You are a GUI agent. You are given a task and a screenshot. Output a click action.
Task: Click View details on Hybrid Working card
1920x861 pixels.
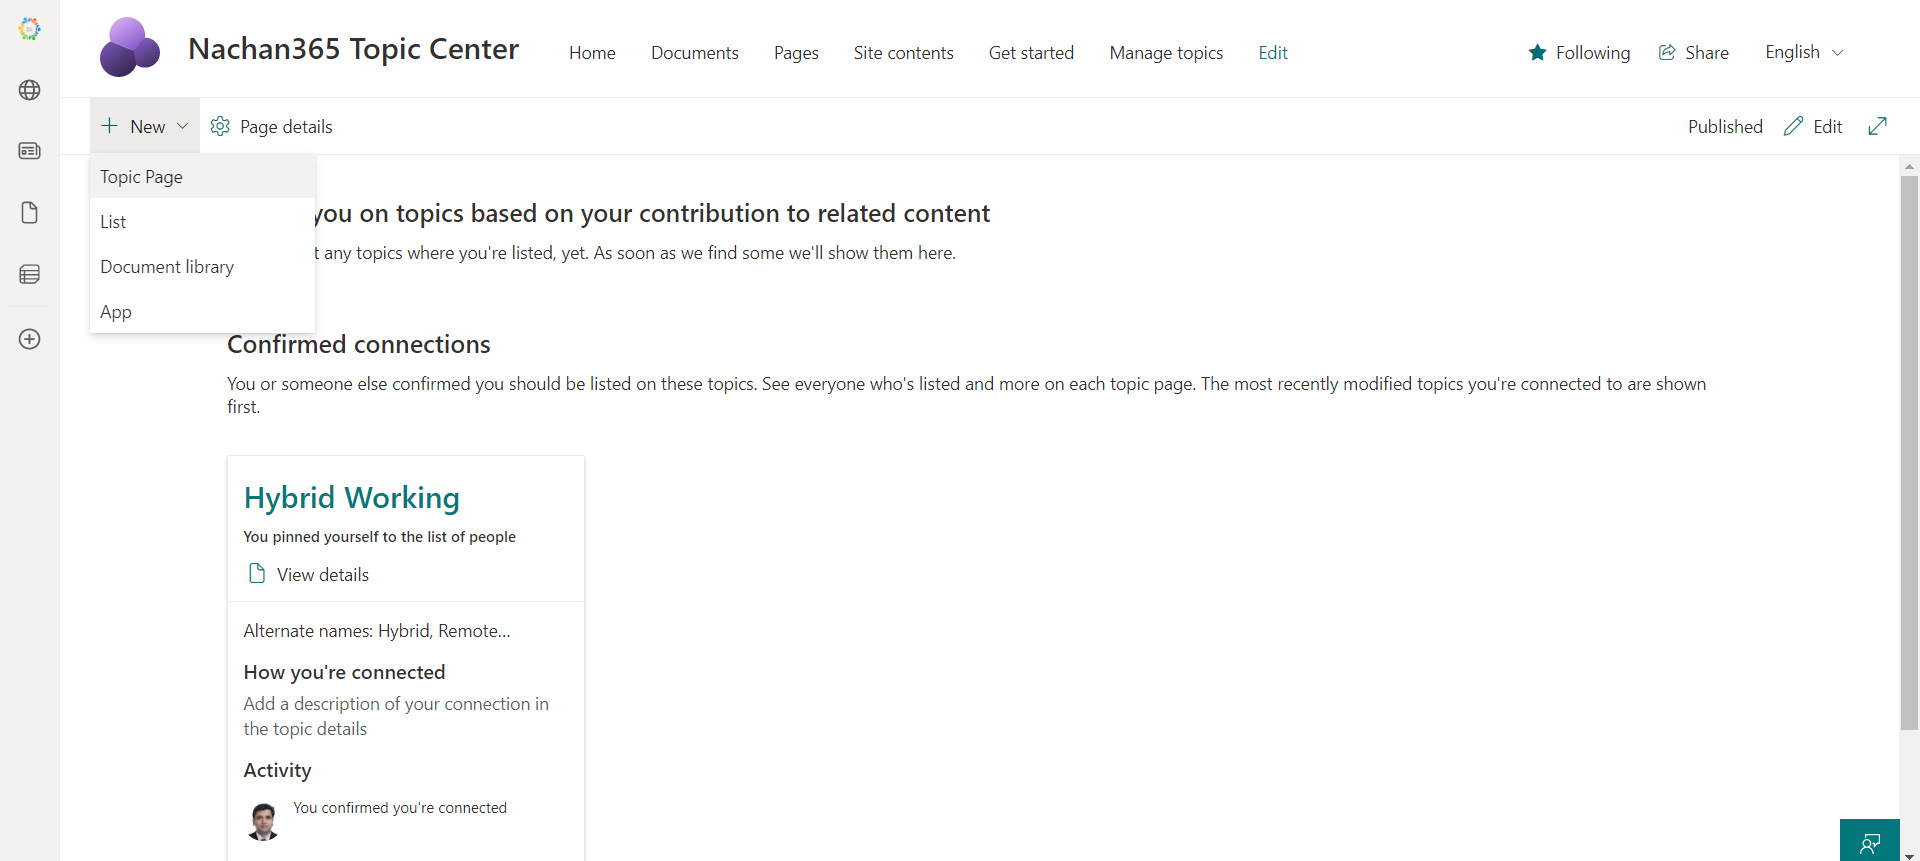tap(322, 575)
